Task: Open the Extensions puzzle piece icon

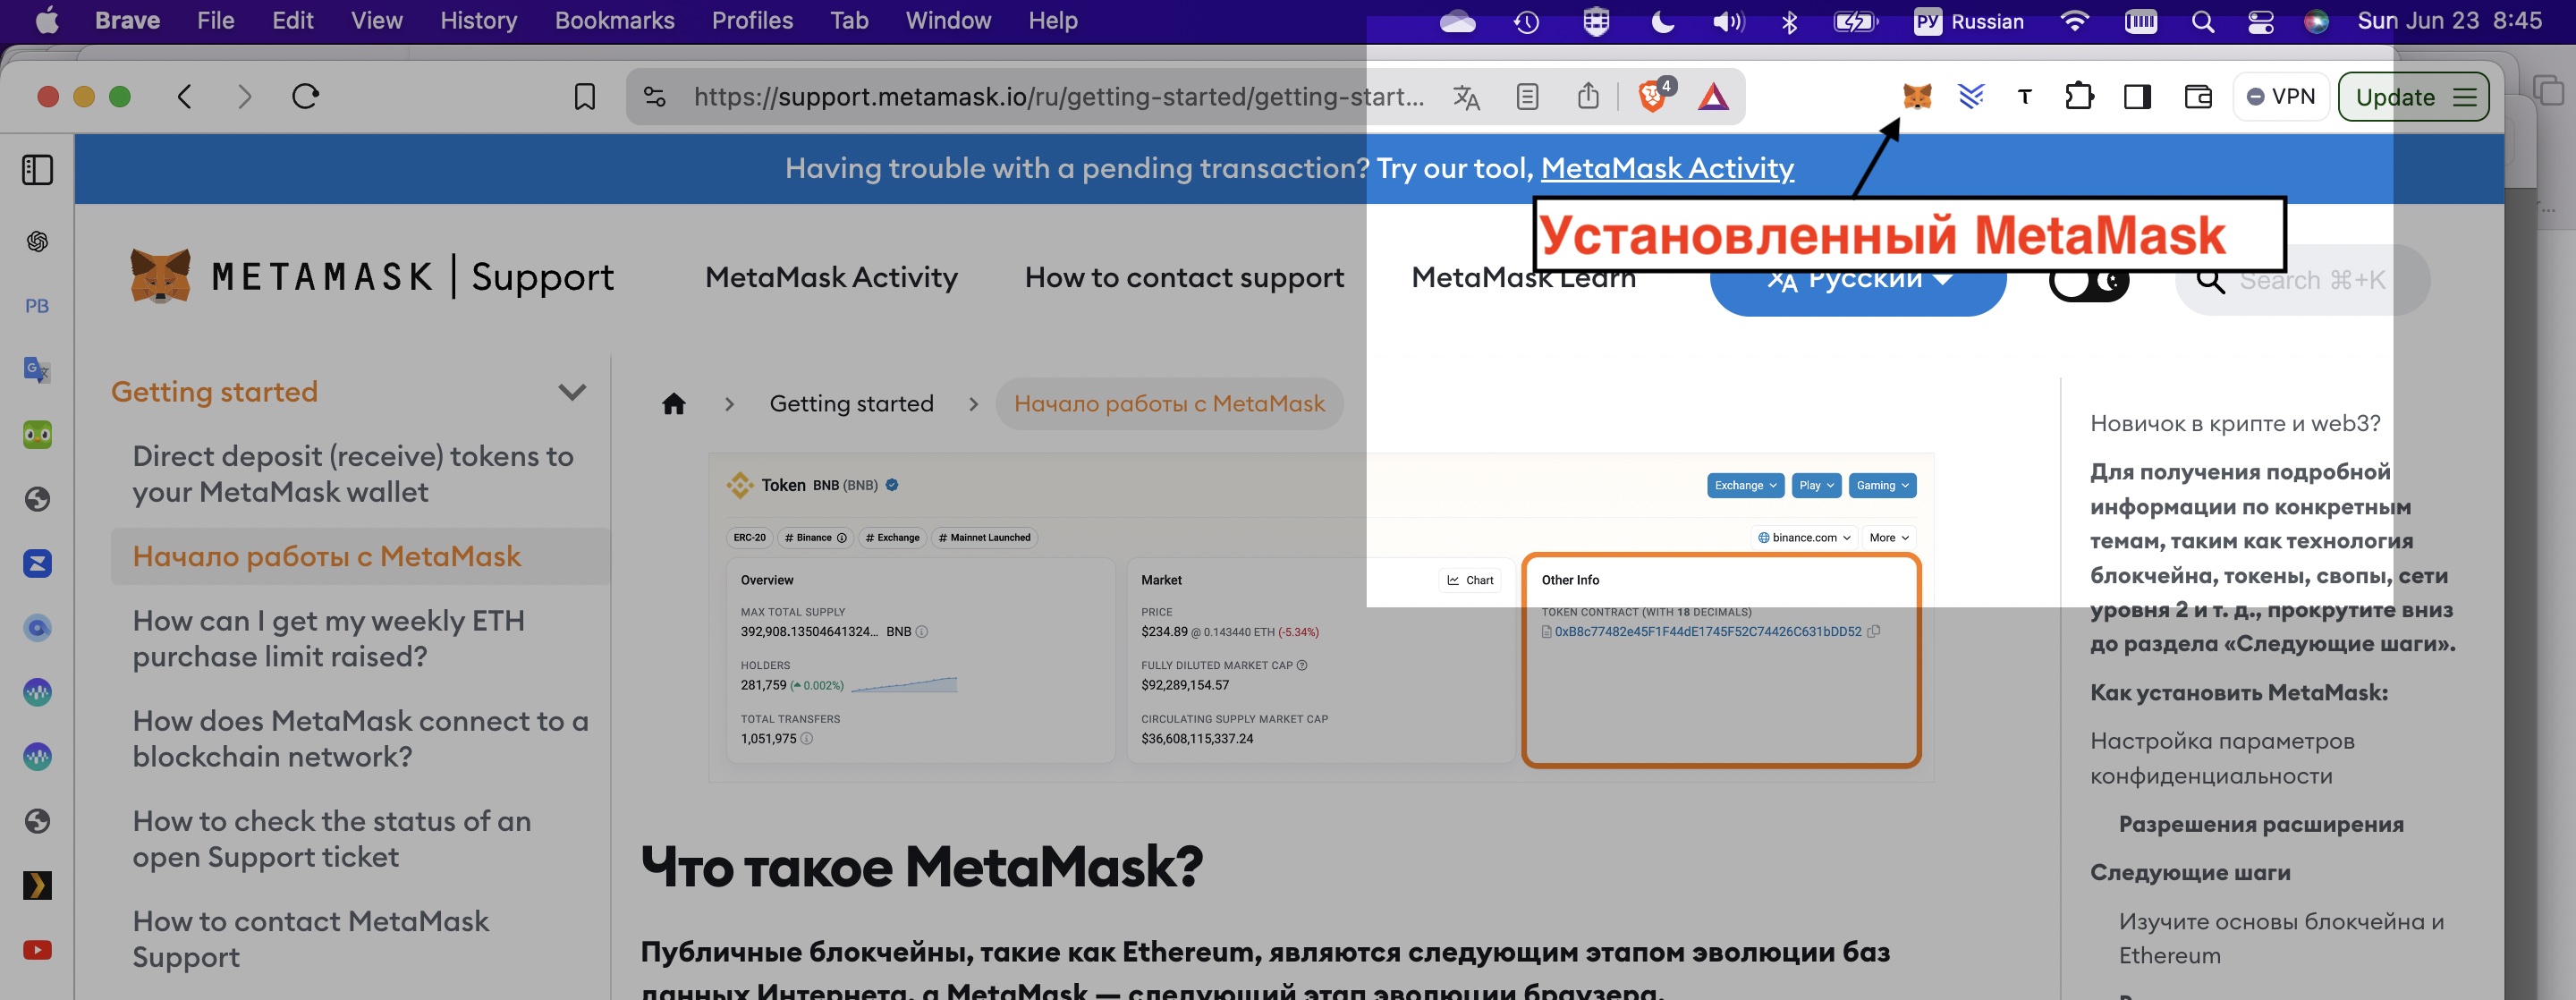Action: point(2079,96)
